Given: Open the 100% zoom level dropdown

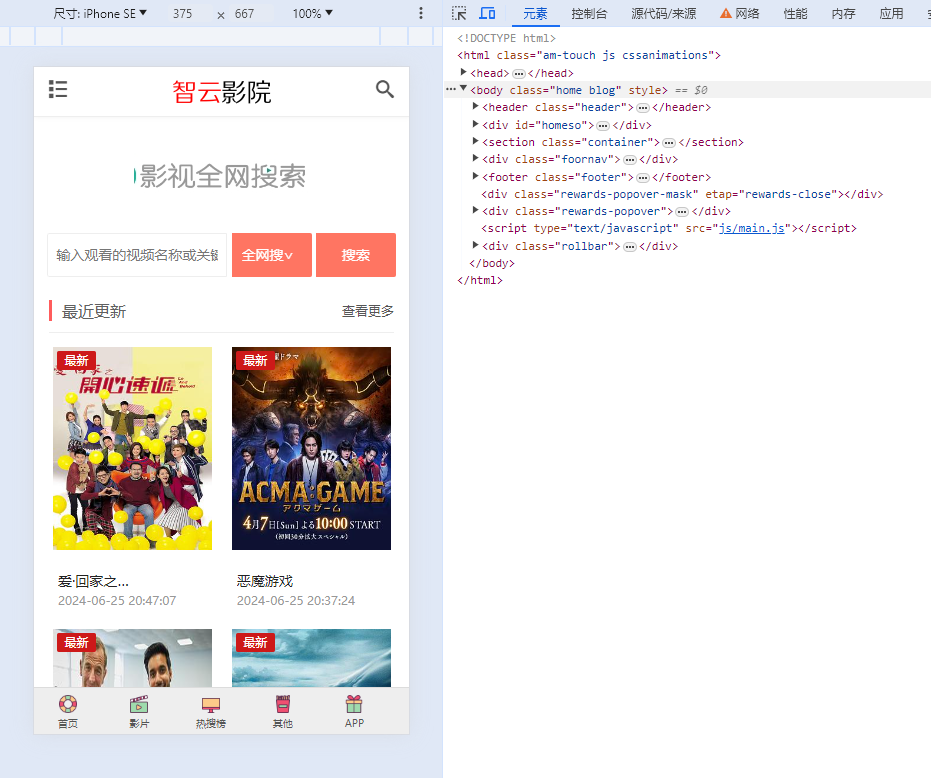Looking at the screenshot, I should (x=312, y=13).
